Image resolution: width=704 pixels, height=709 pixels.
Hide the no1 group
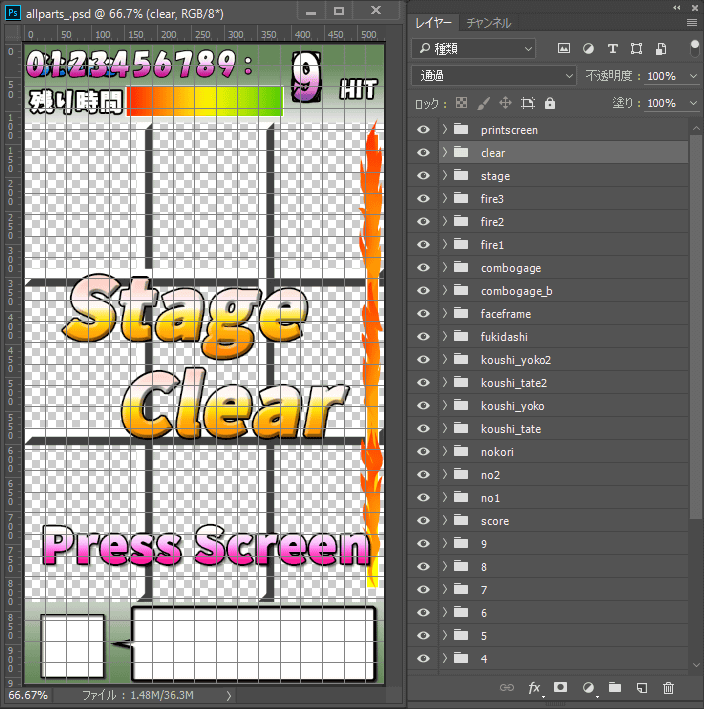pos(423,497)
